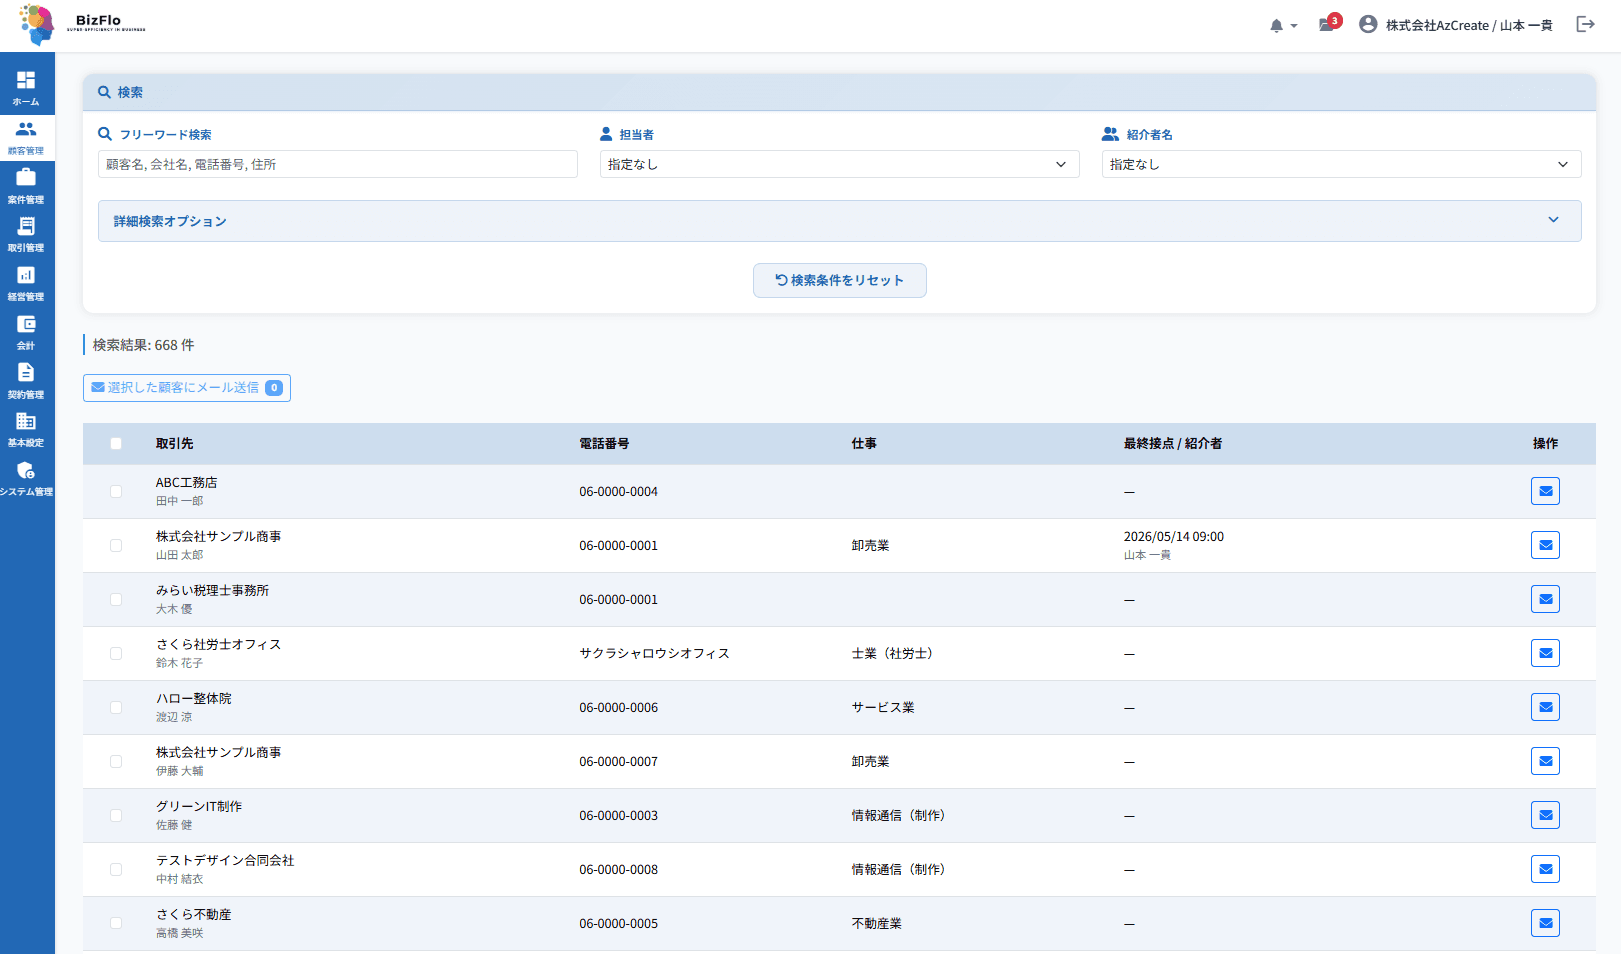This screenshot has height=954, width=1621.
Task: Click the 仕事 column header
Action: (x=864, y=444)
